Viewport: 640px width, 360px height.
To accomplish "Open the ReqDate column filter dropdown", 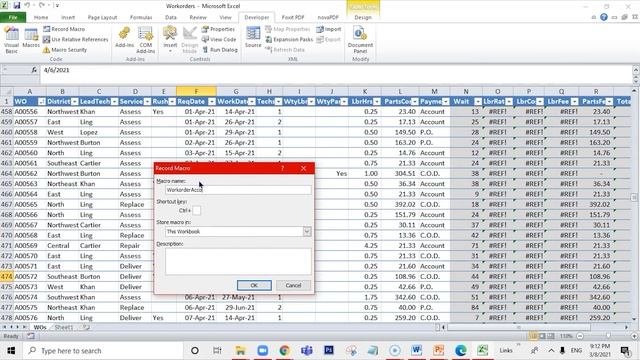I will [211, 102].
